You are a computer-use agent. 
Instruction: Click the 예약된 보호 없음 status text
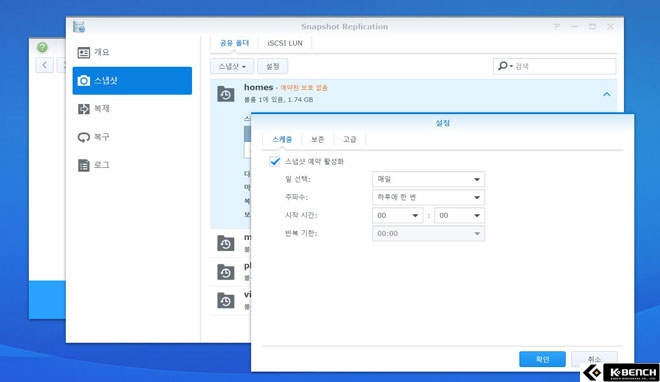click(304, 88)
